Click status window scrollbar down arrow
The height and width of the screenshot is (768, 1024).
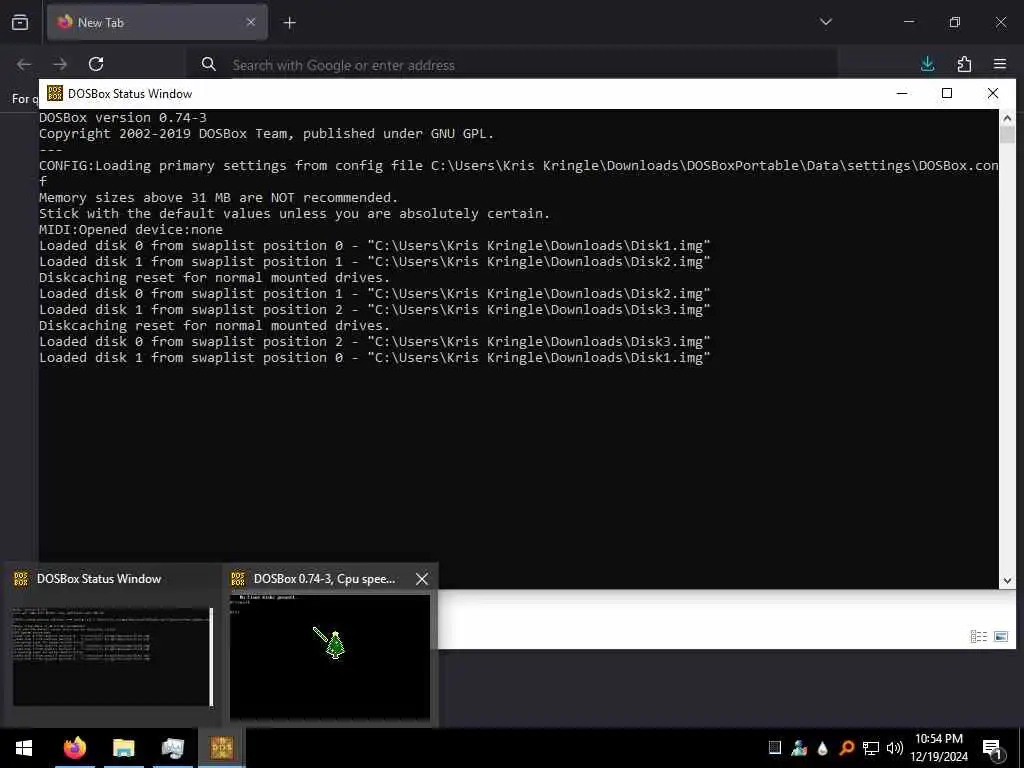click(1006, 581)
